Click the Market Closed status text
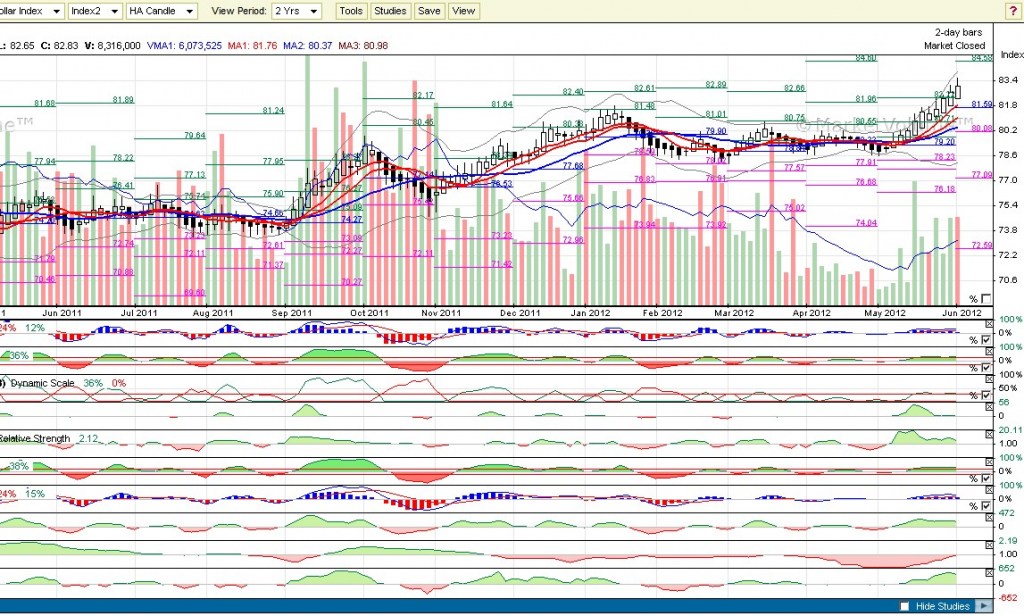This screenshot has width=1024, height=616. pyautogui.click(x=954, y=46)
